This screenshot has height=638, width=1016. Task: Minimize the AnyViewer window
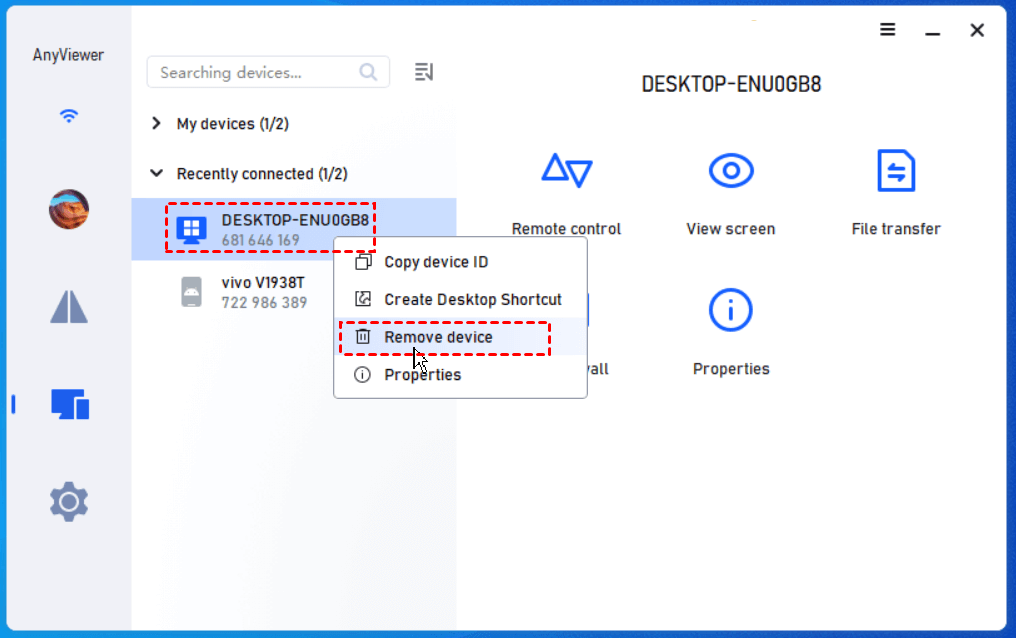click(932, 32)
